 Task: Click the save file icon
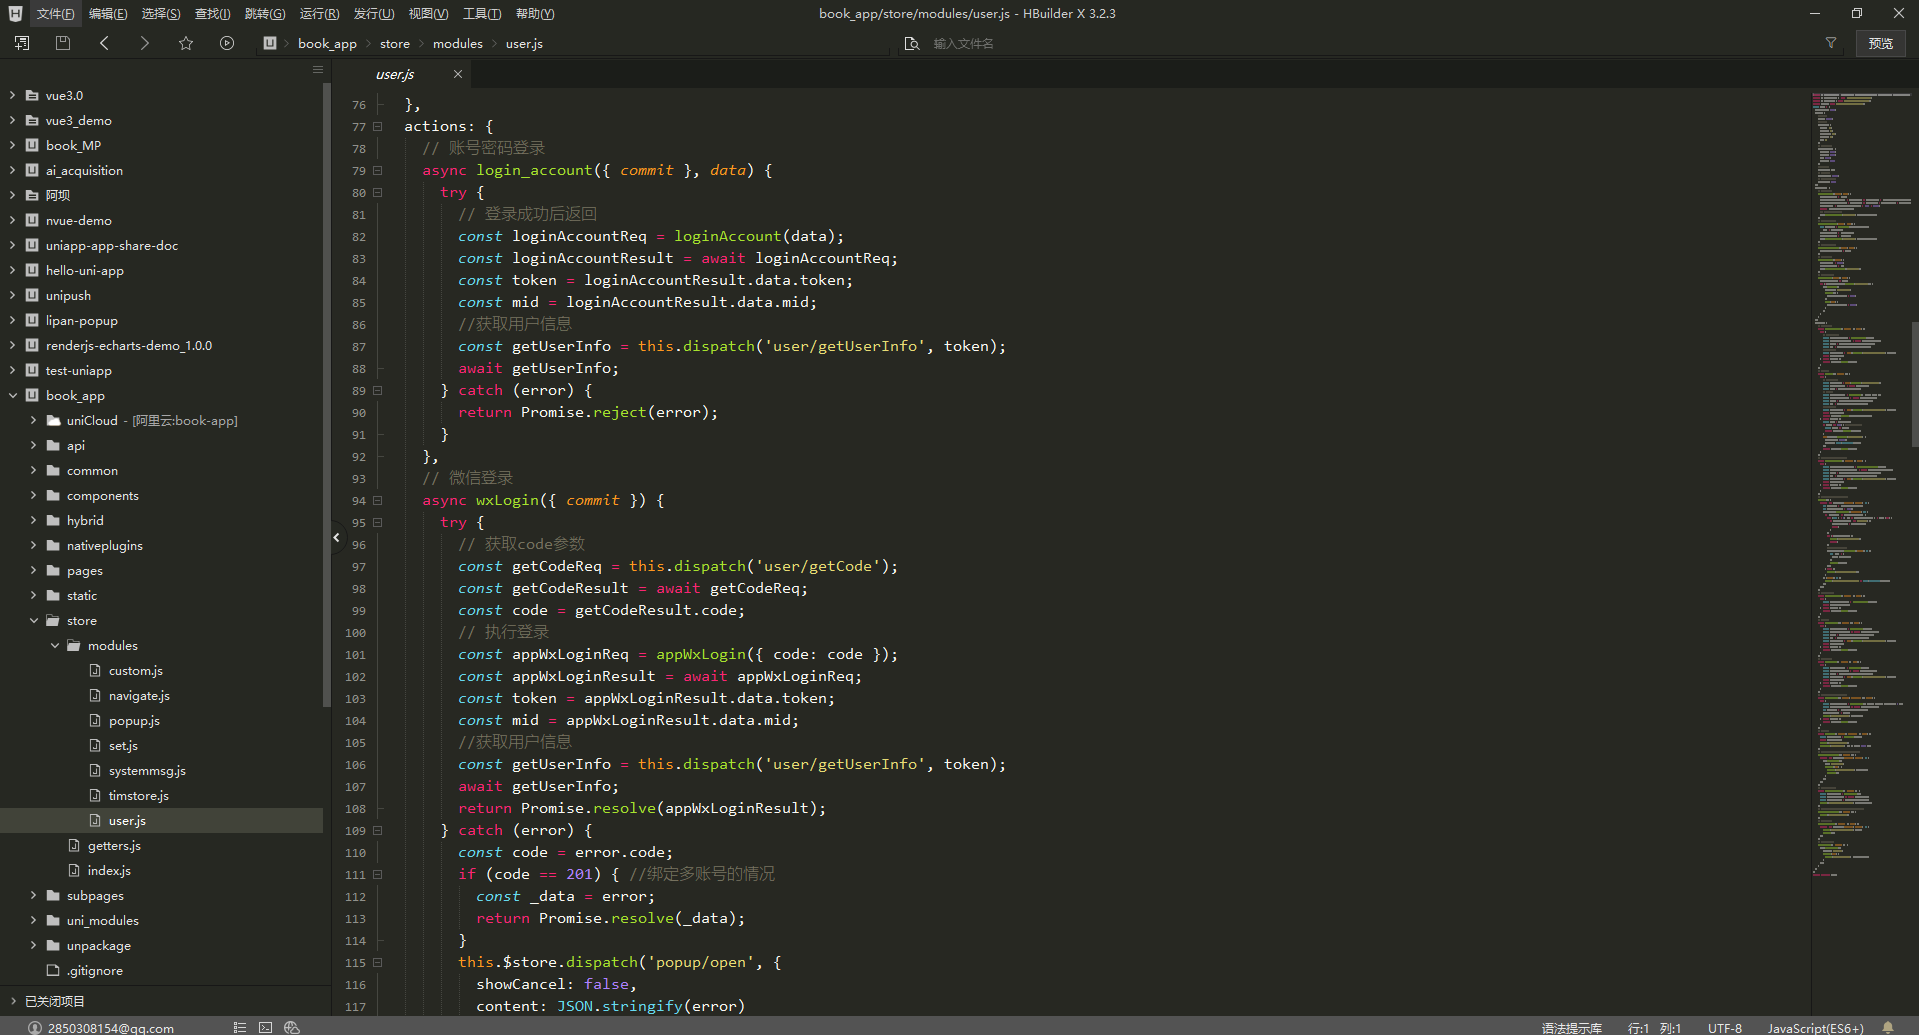63,43
